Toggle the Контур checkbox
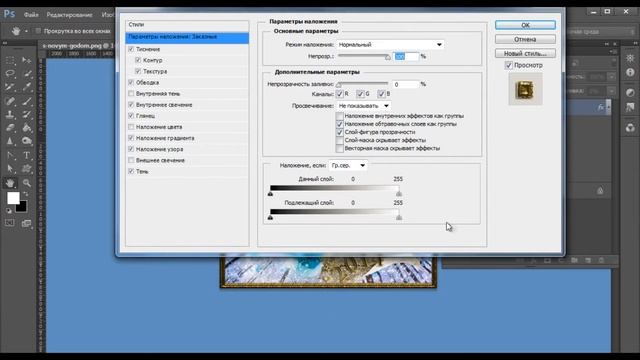 pos(138,60)
